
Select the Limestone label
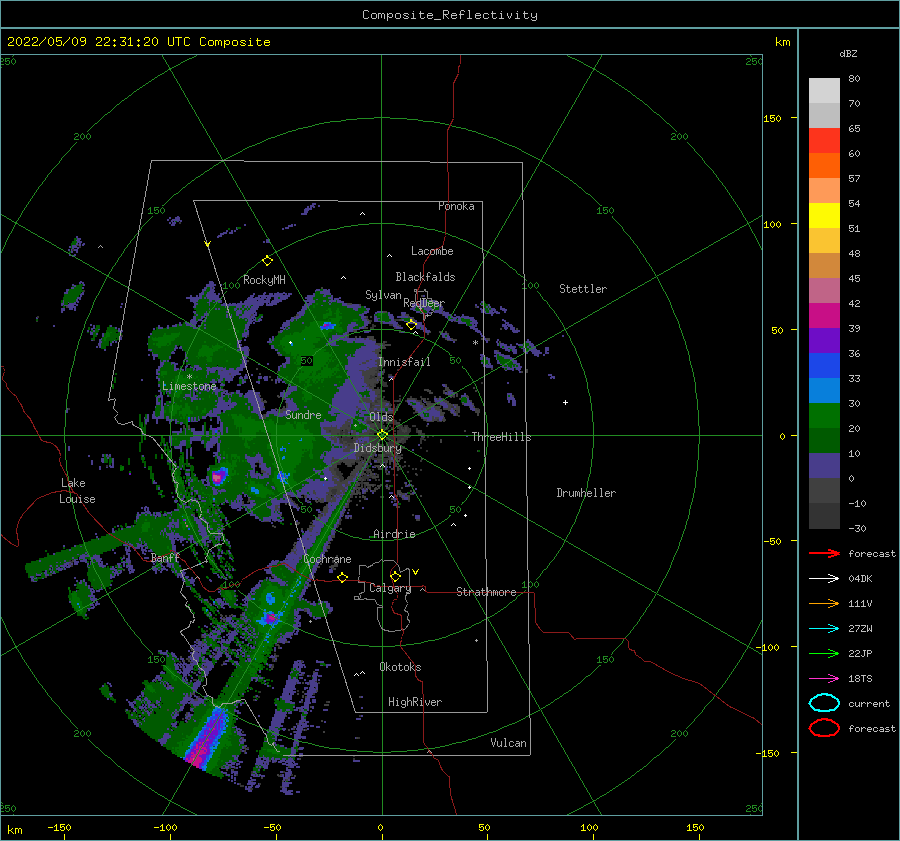(x=189, y=386)
